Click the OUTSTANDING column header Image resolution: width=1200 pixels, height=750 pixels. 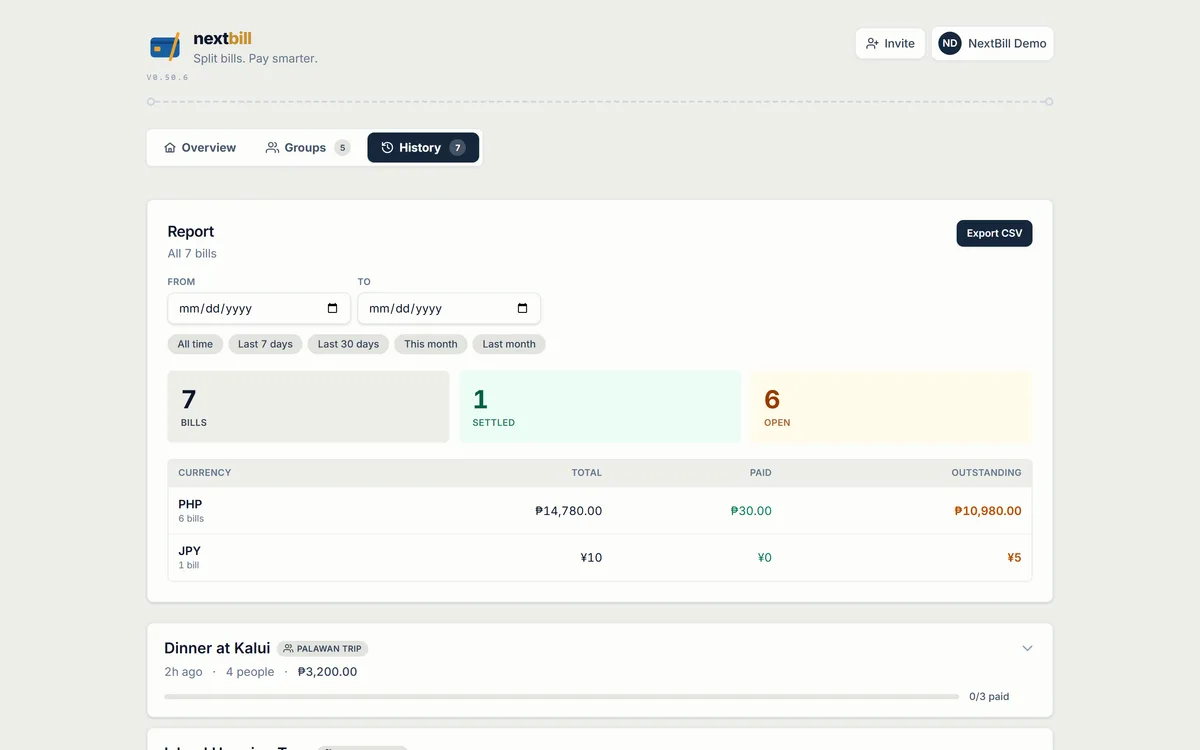tap(986, 473)
